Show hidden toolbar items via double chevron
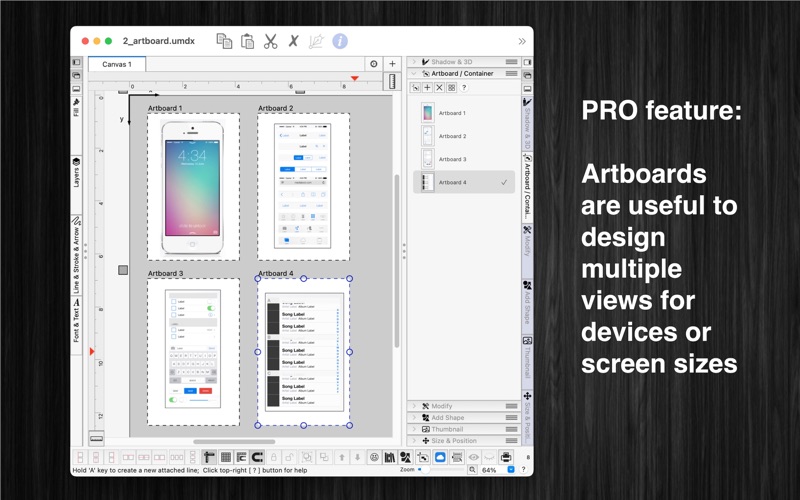The image size is (800, 500). pos(522,41)
